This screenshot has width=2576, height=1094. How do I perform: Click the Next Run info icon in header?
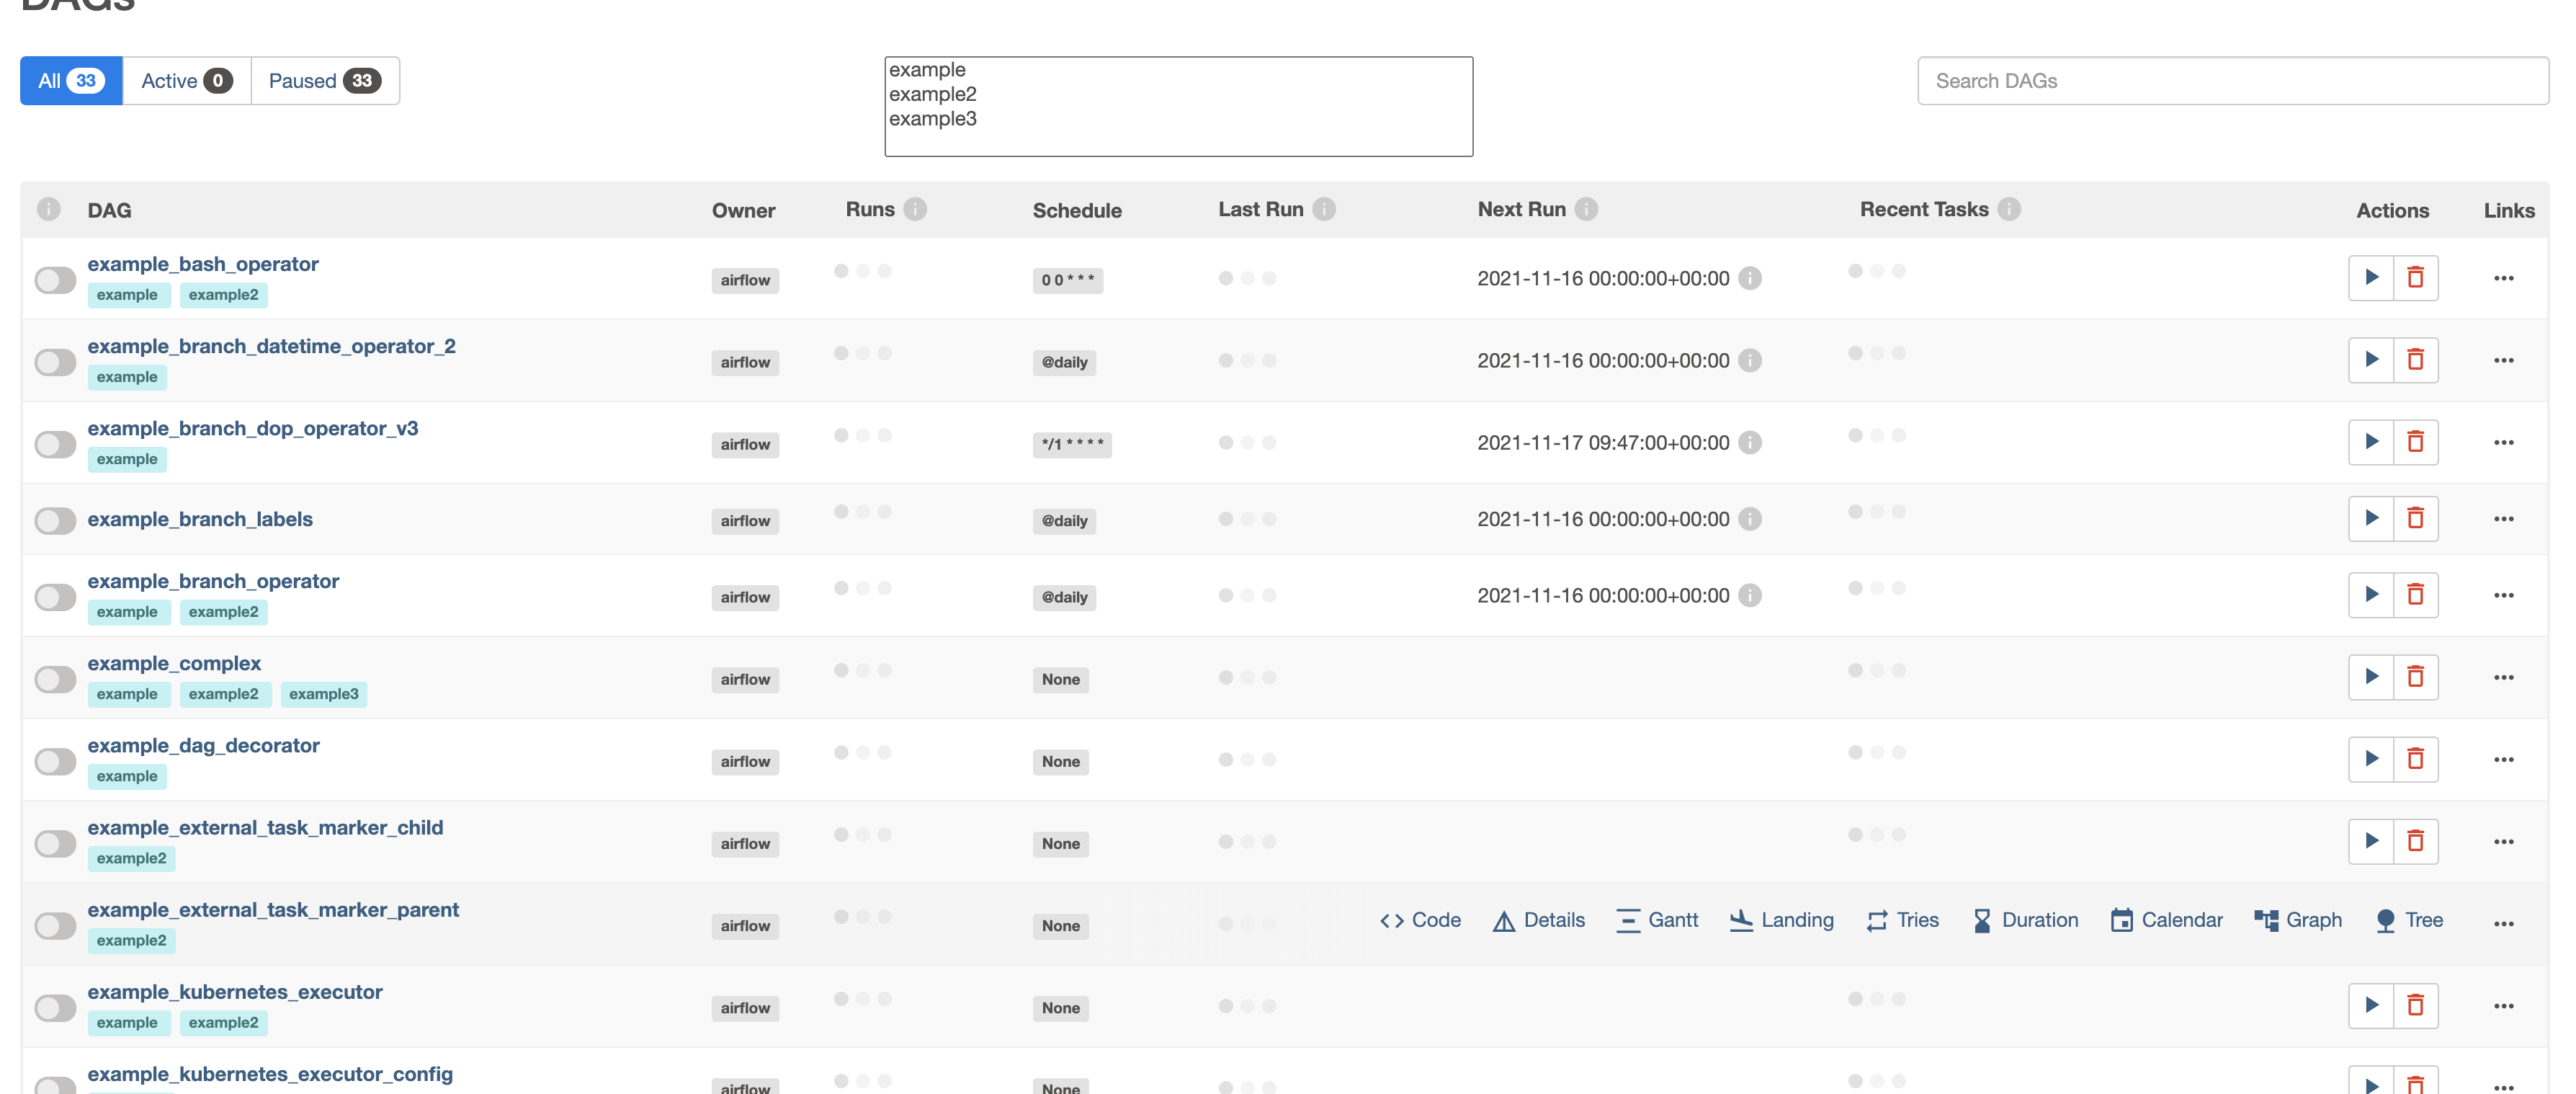point(1586,209)
